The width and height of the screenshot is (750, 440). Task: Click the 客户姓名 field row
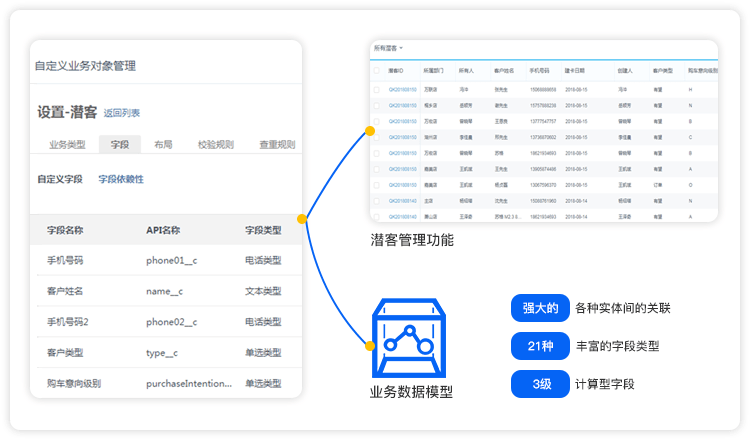pyautogui.click(x=166, y=292)
